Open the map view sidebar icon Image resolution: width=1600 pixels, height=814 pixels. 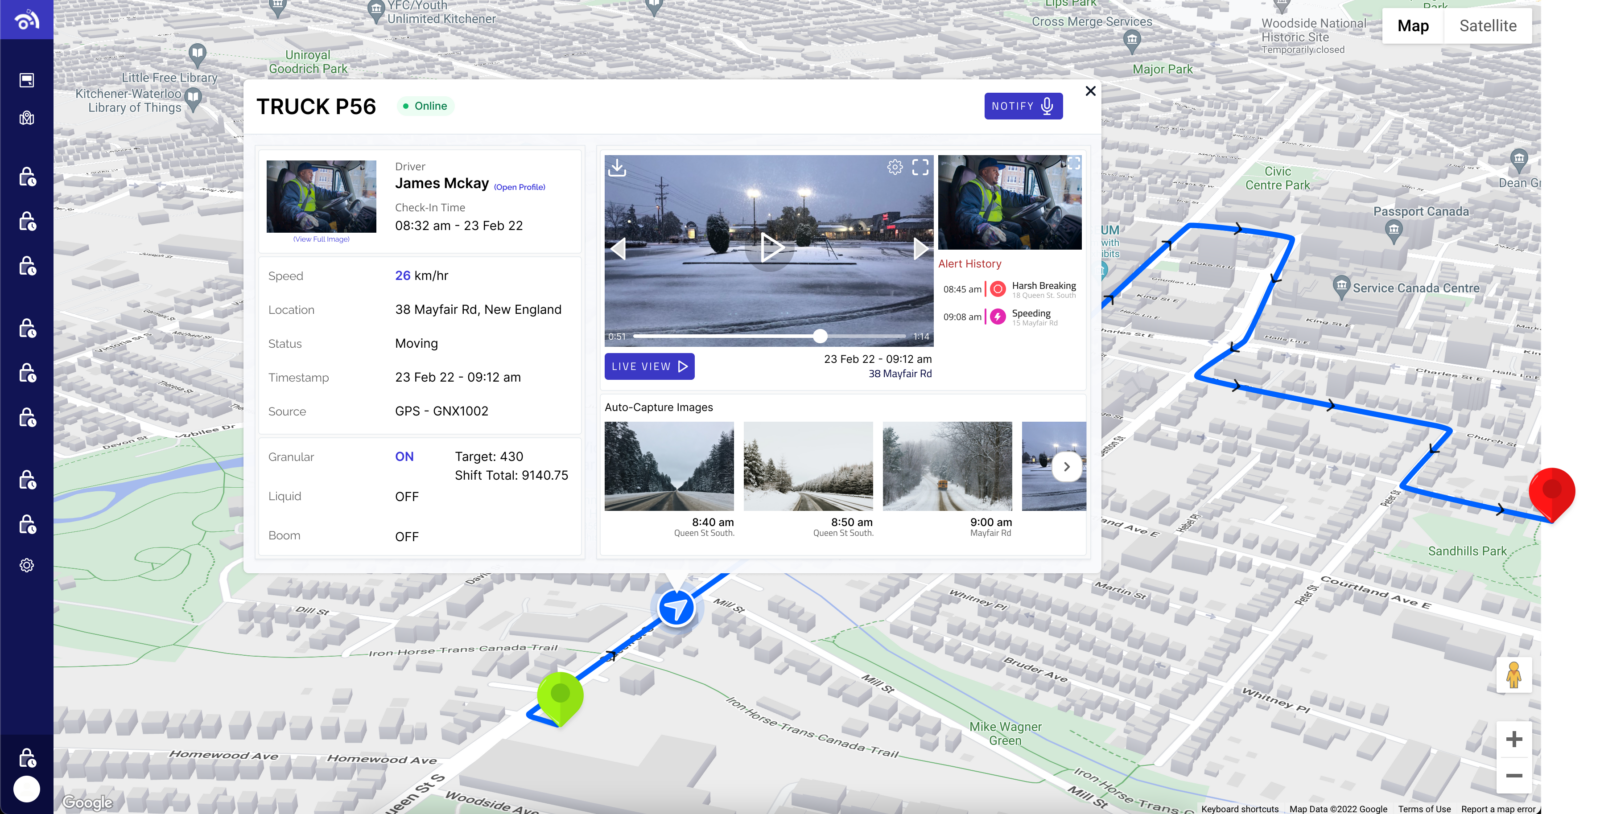tap(27, 118)
